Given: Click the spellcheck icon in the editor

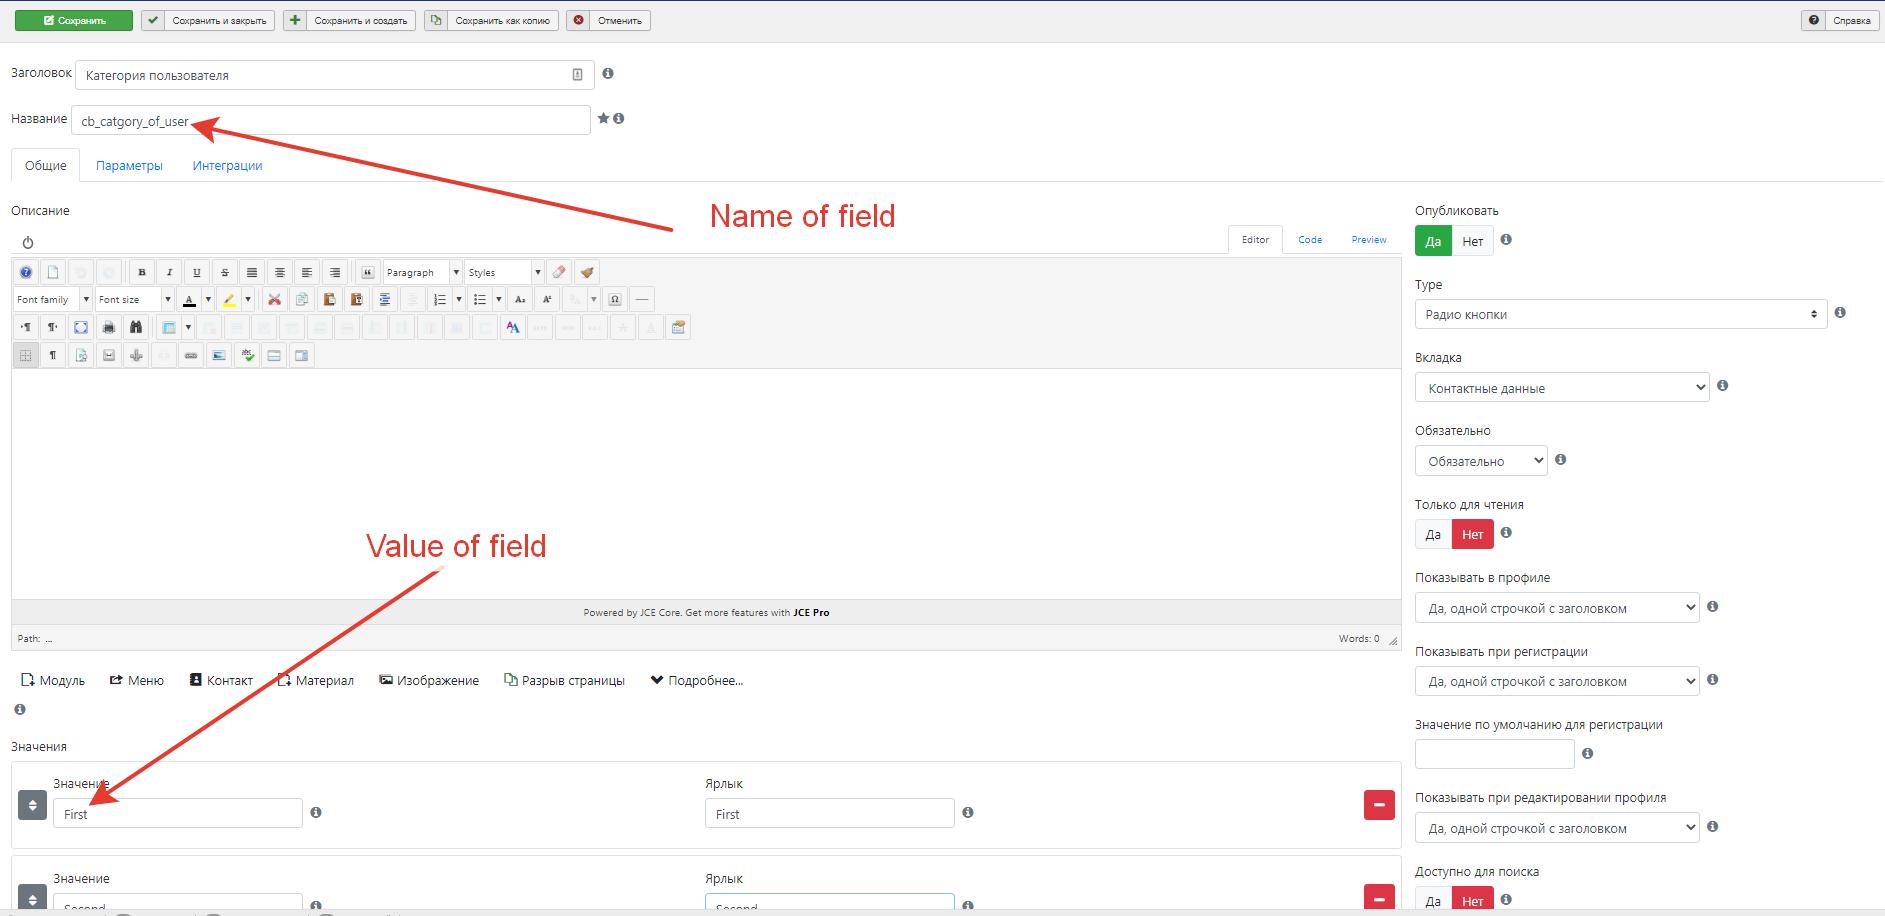Looking at the screenshot, I should [246, 355].
